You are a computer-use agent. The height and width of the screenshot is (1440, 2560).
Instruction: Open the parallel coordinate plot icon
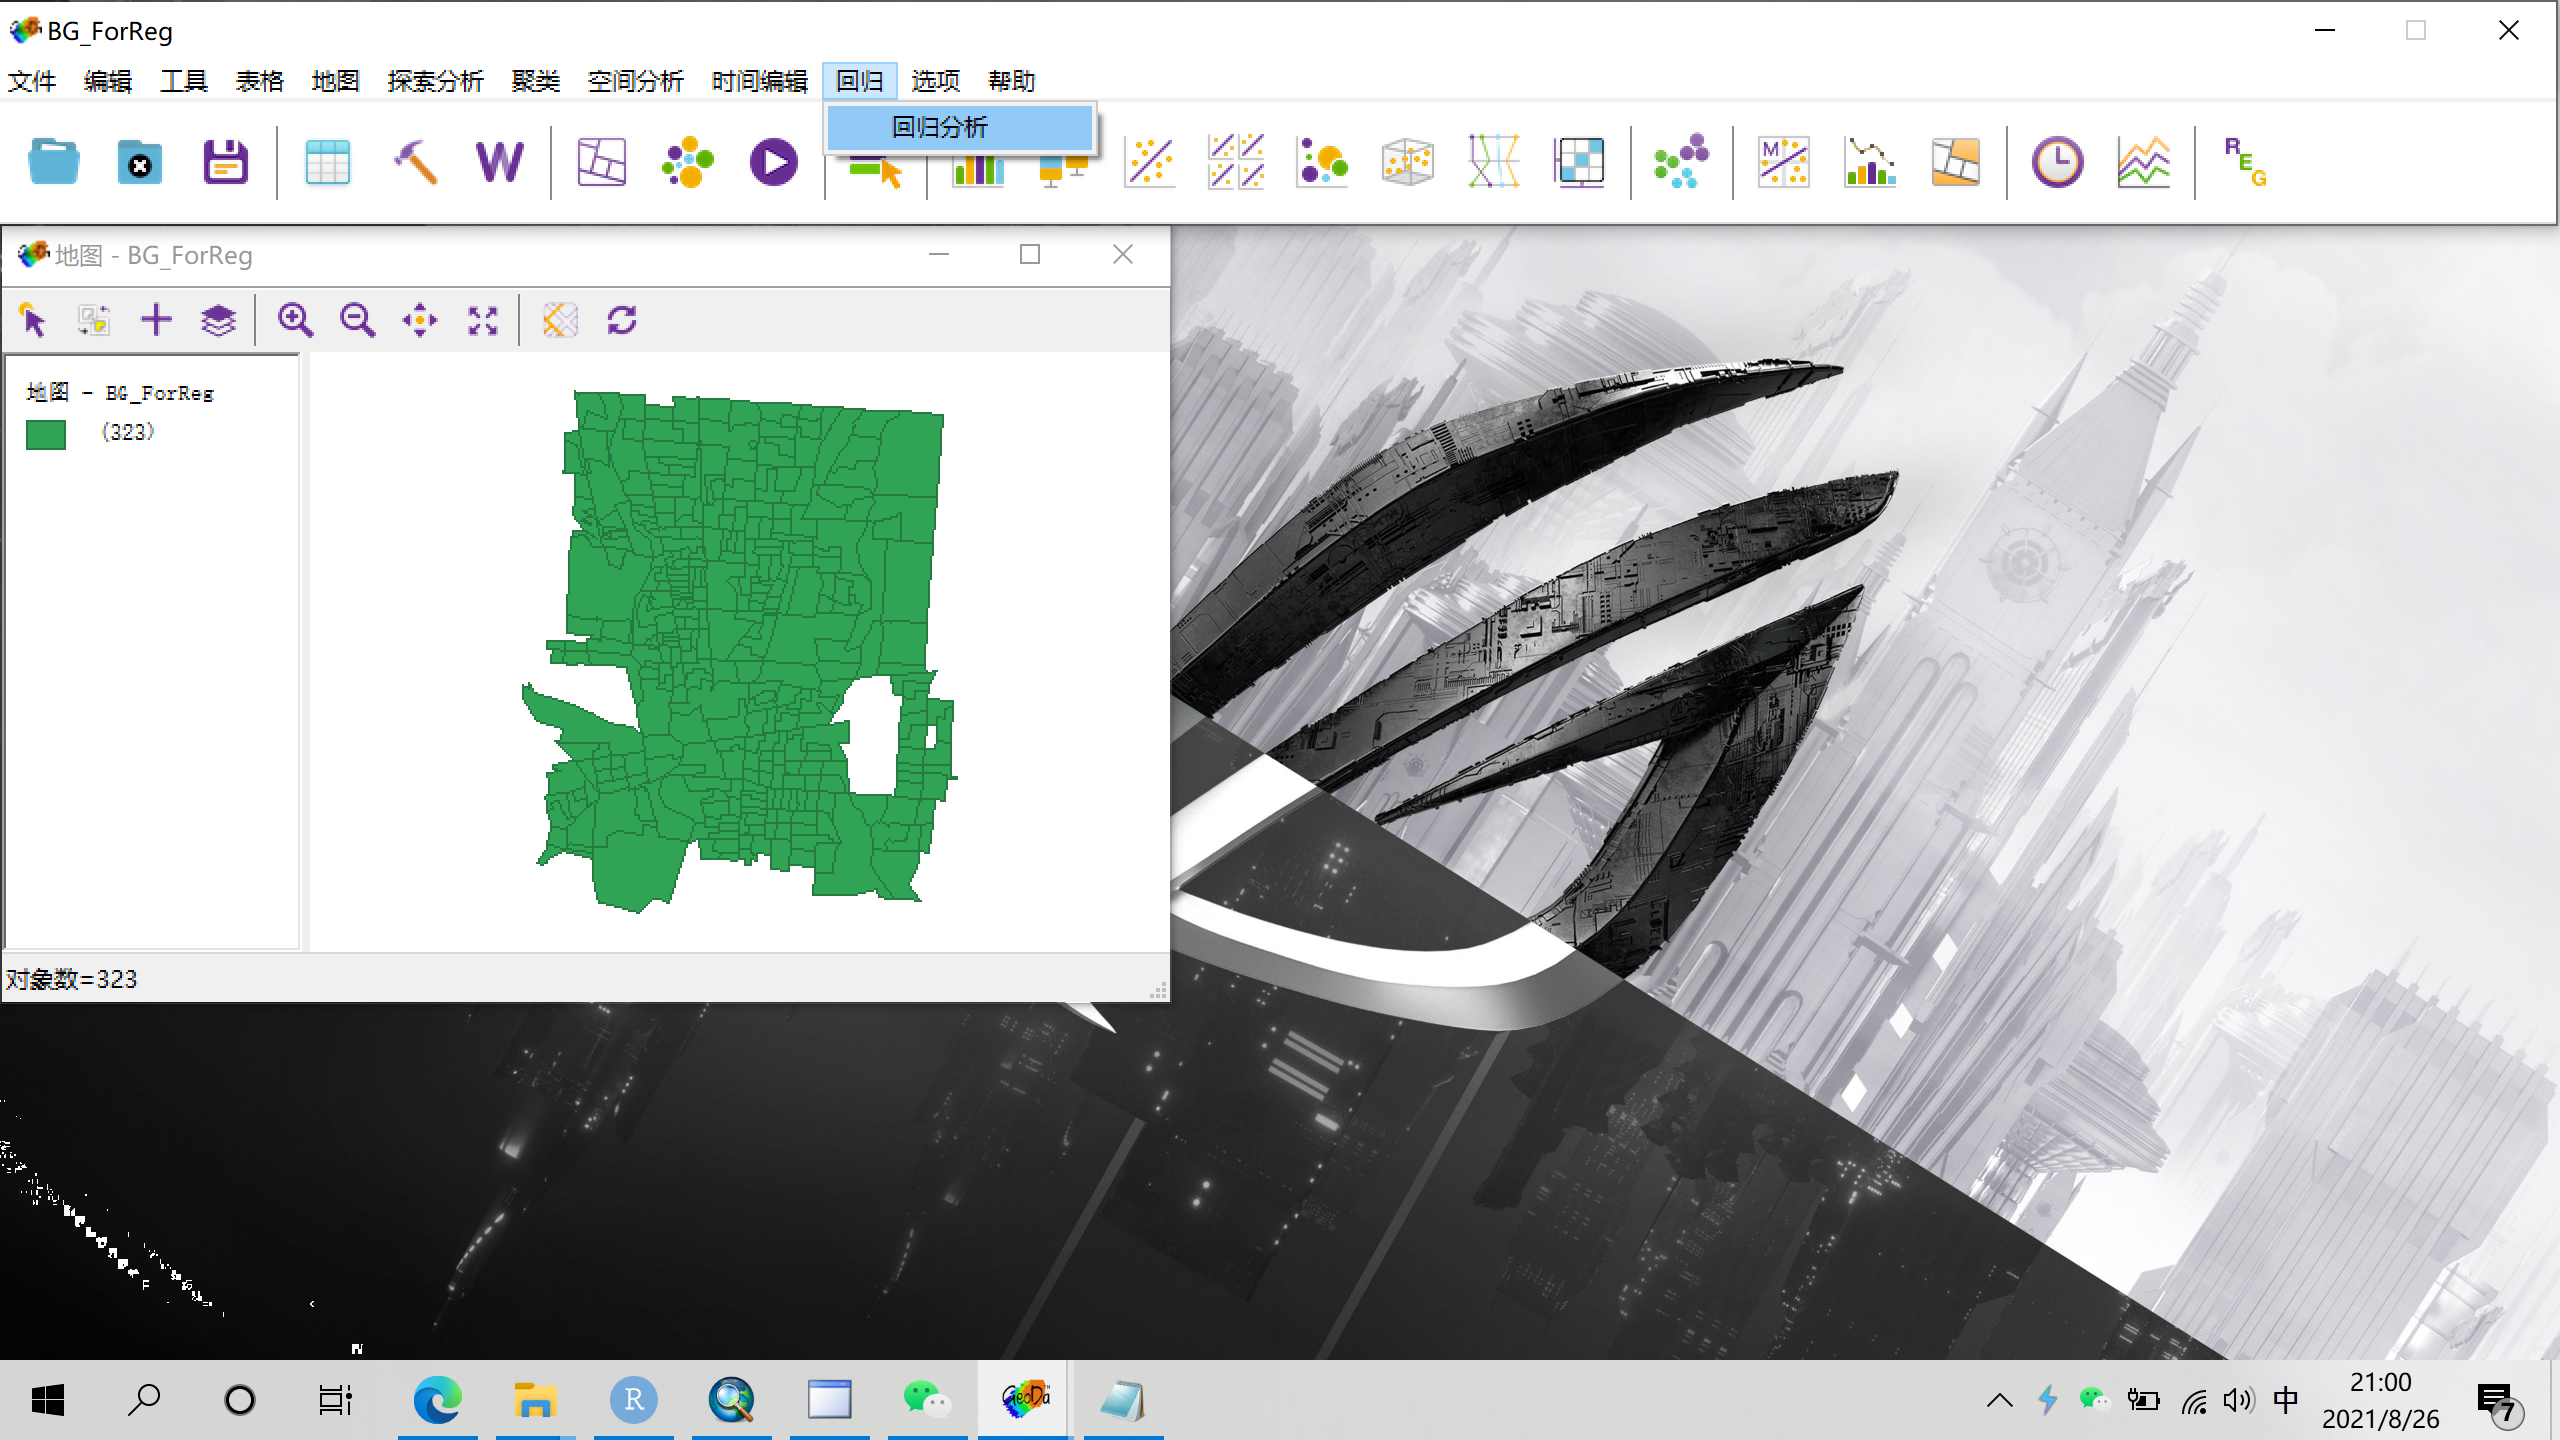pos(1494,162)
